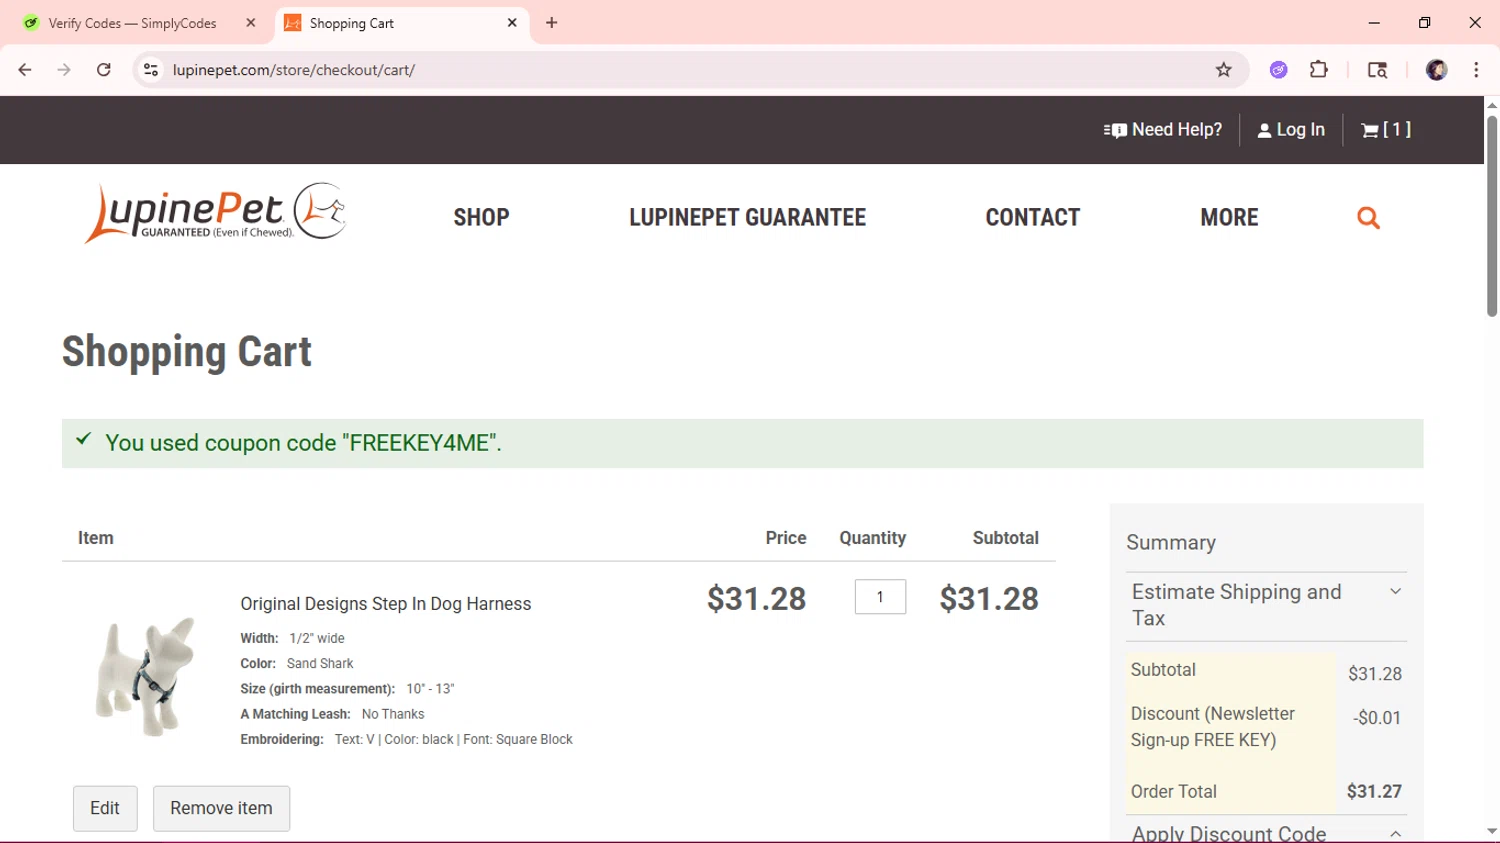Click the Log In link
Viewport: 1500px width, 843px height.
(x=1291, y=130)
